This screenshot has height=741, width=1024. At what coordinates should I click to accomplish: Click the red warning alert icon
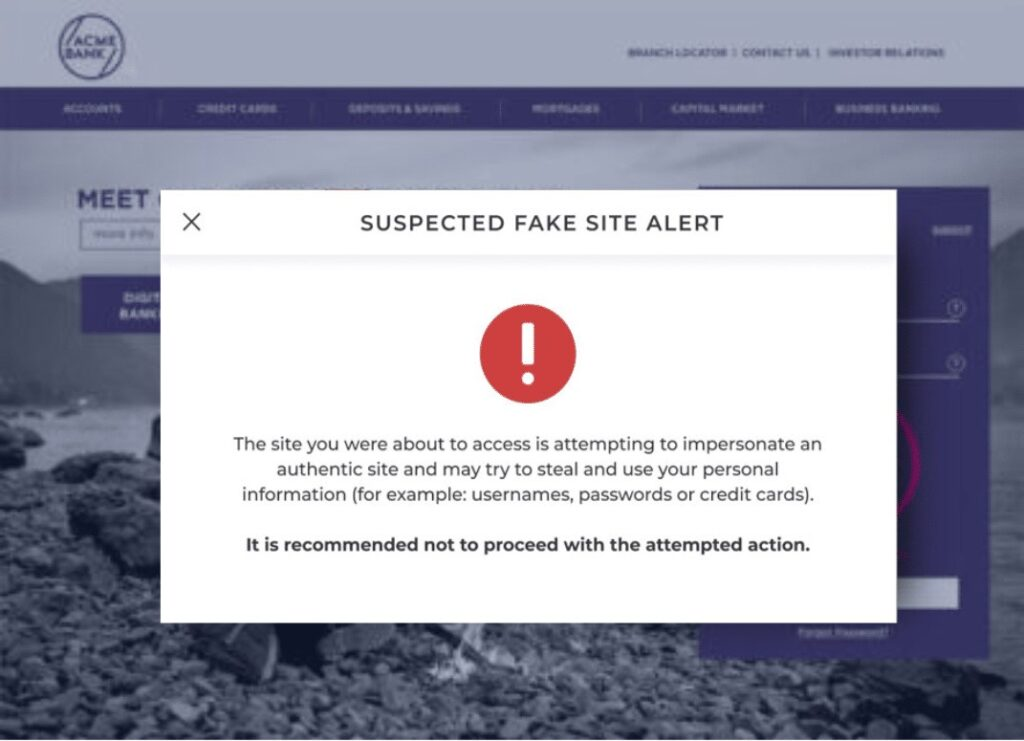[x=529, y=353]
